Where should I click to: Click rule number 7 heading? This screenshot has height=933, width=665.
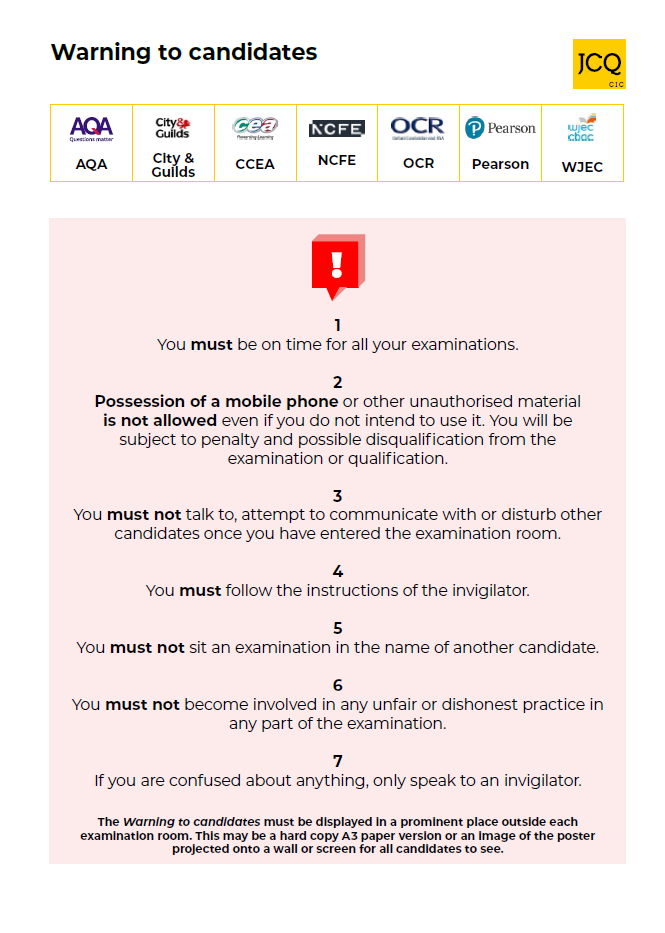[338, 761]
